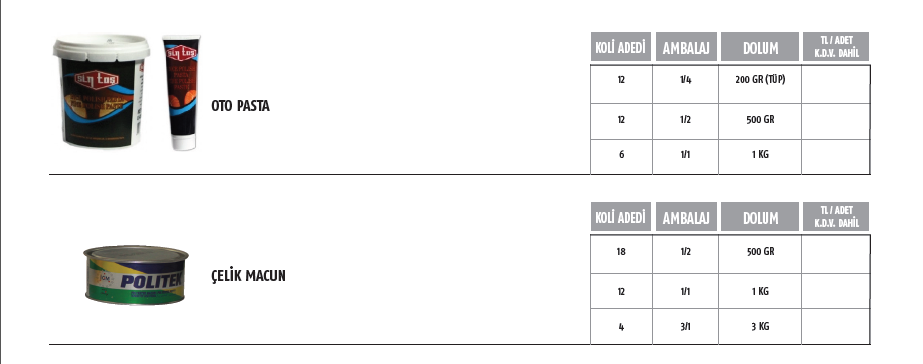Click the 3/1 ambalaj cell
This screenshot has height=364, width=923.
(x=685, y=326)
